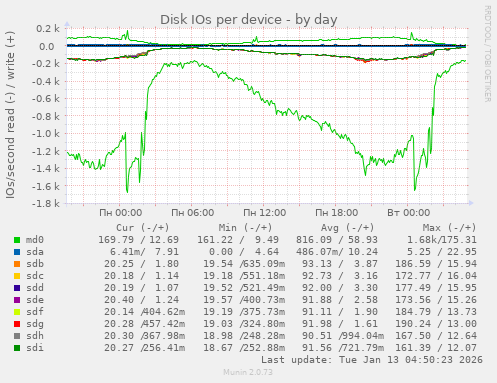Click sdd max value 177.49 / 15.95
497x383 pixels.
436,288
